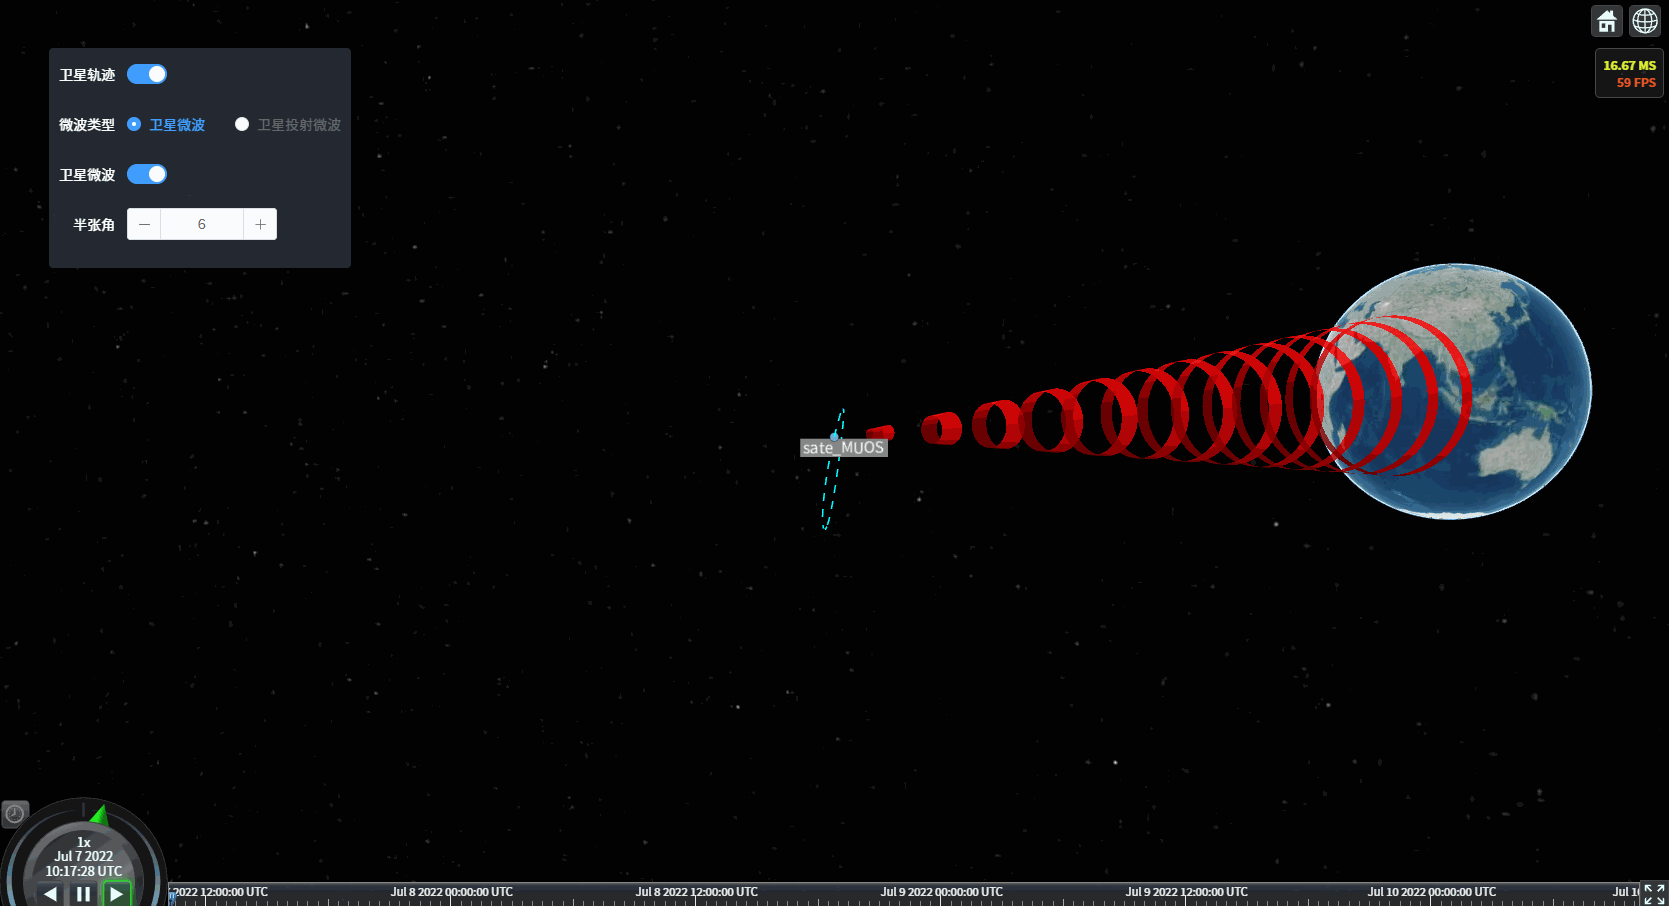Viewport: 1669px width, 906px height.
Task: Click timeline at Jul 8 2022 12:00:00 UTC
Action: tap(696, 892)
